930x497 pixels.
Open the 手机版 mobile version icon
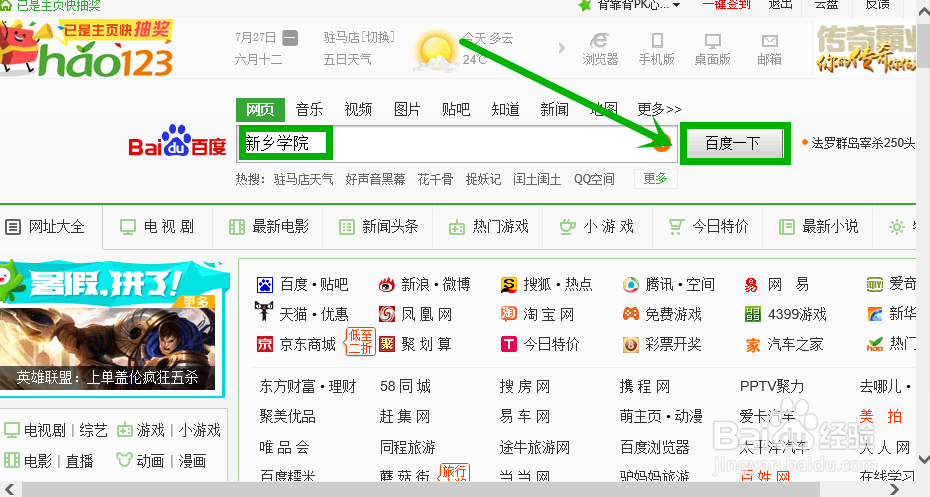tap(657, 48)
